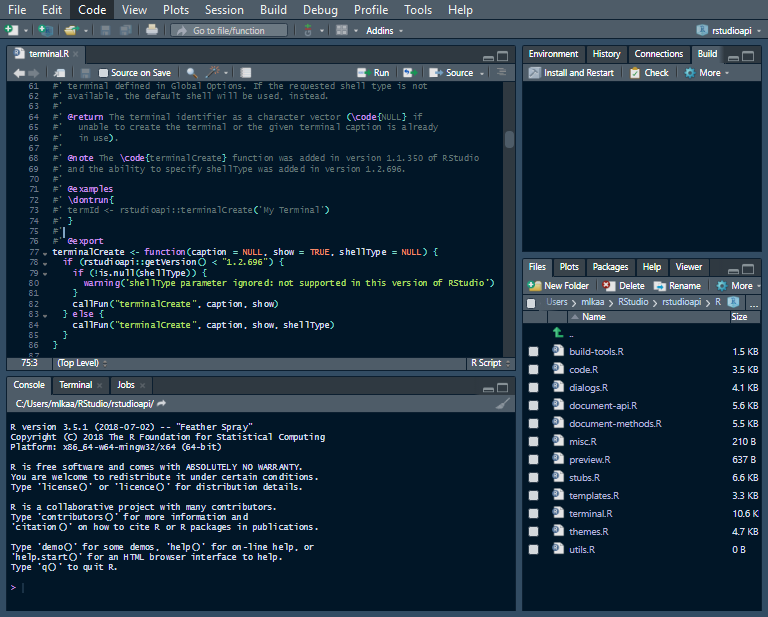Click the New Folder icon in Files
The width and height of the screenshot is (768, 617).
click(x=535, y=286)
